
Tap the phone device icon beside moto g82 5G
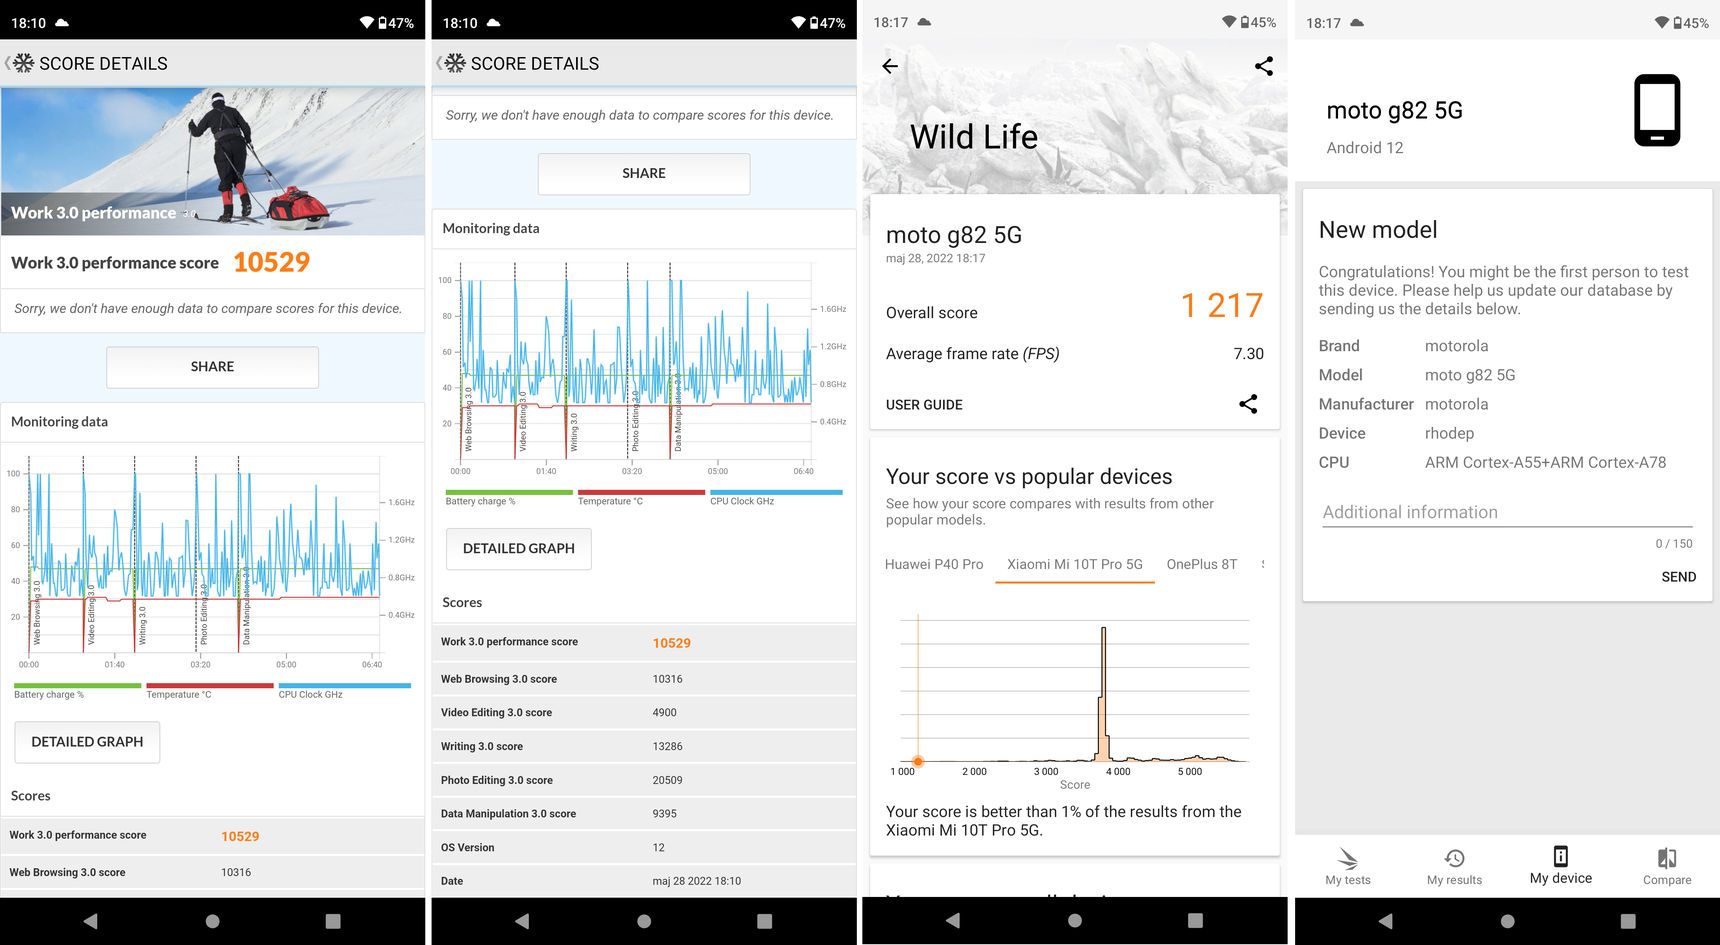(1657, 110)
